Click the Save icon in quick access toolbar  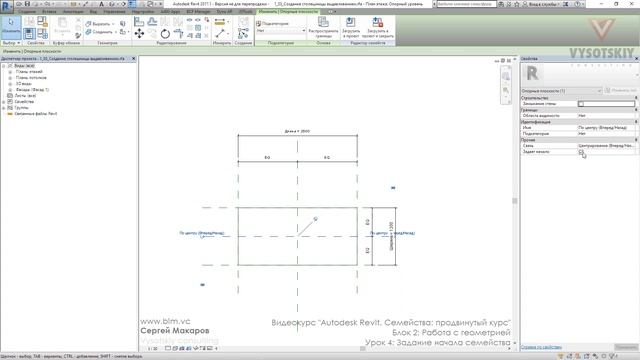point(27,4)
